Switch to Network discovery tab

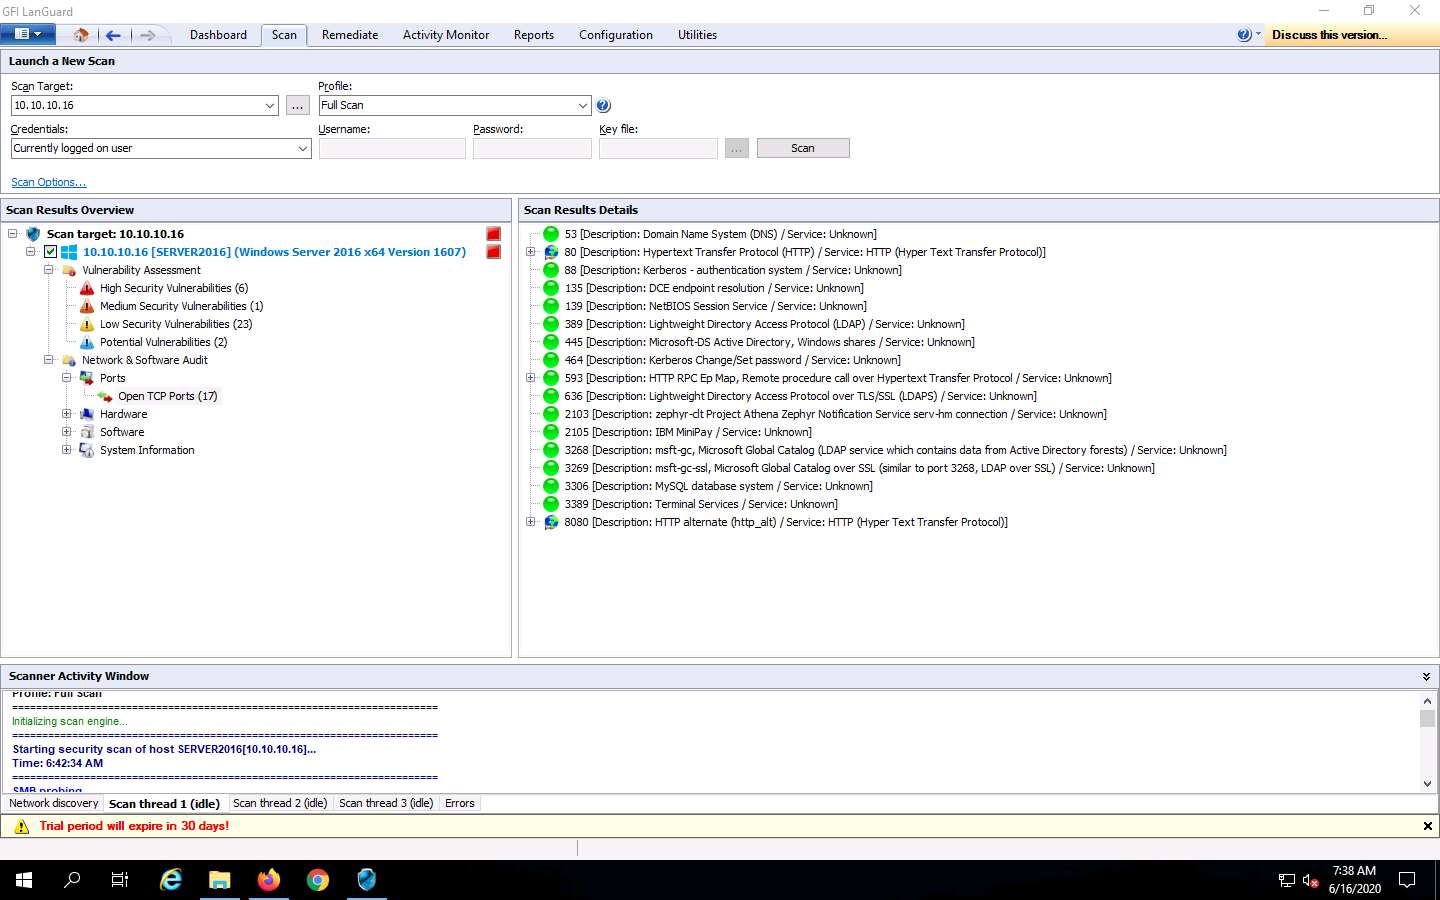[x=54, y=804]
